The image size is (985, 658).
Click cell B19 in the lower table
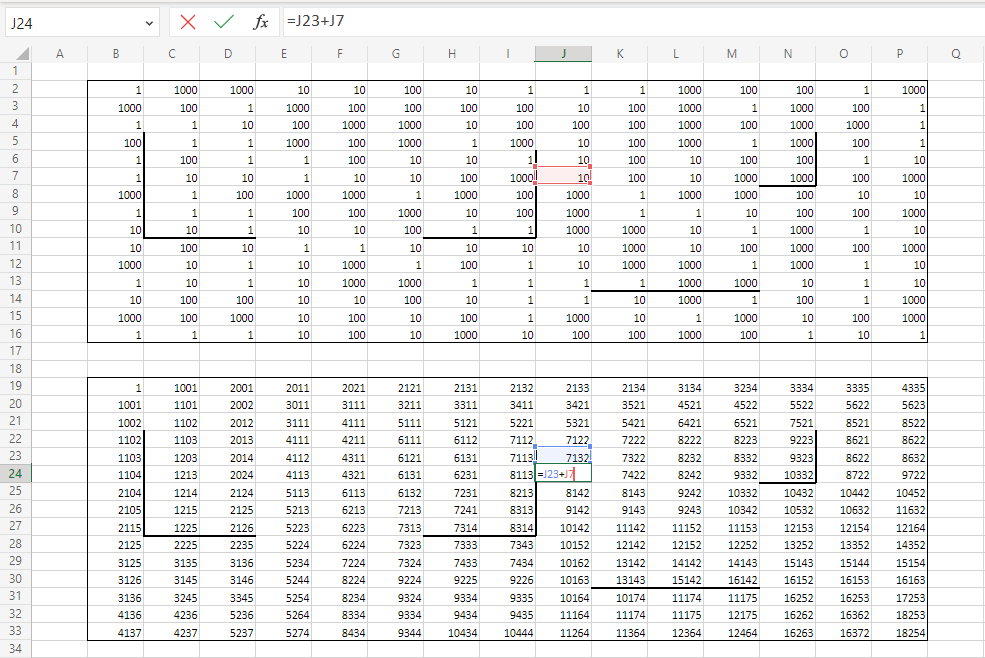click(115, 387)
